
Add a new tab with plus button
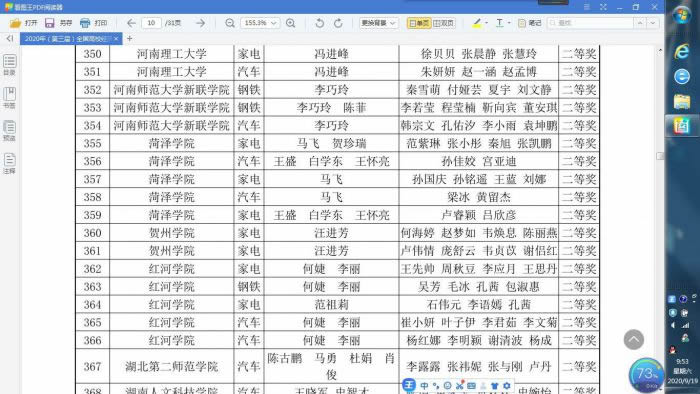129,39
